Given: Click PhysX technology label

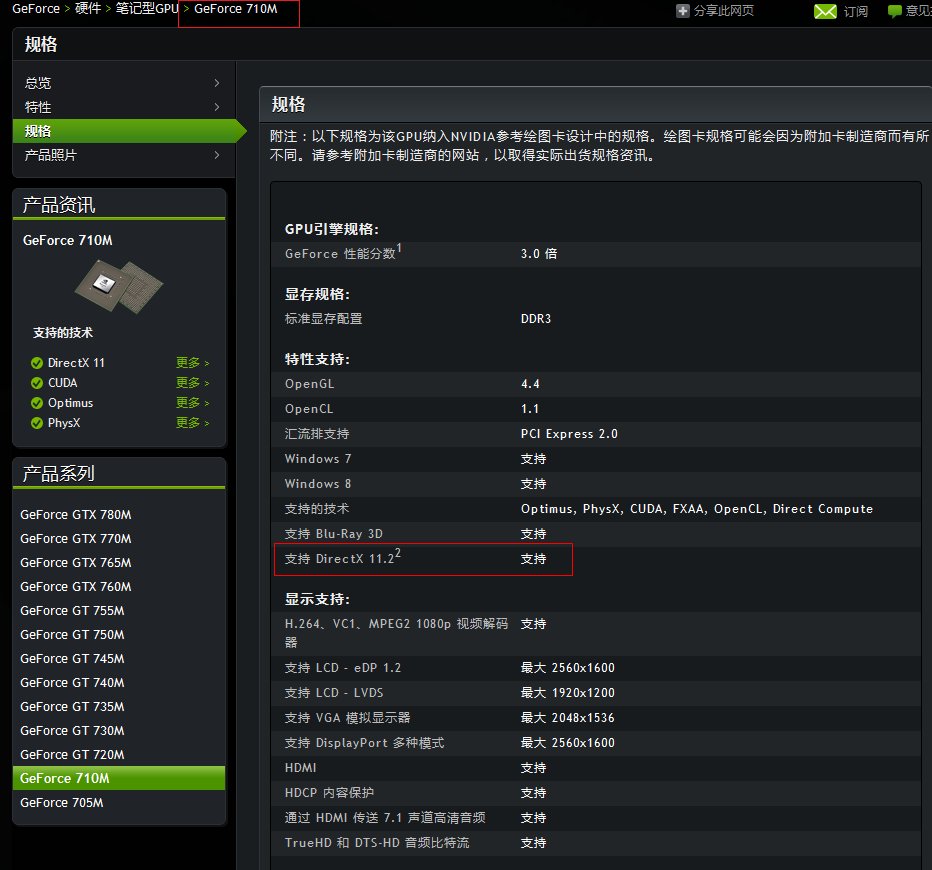Looking at the screenshot, I should pyautogui.click(x=64, y=423).
